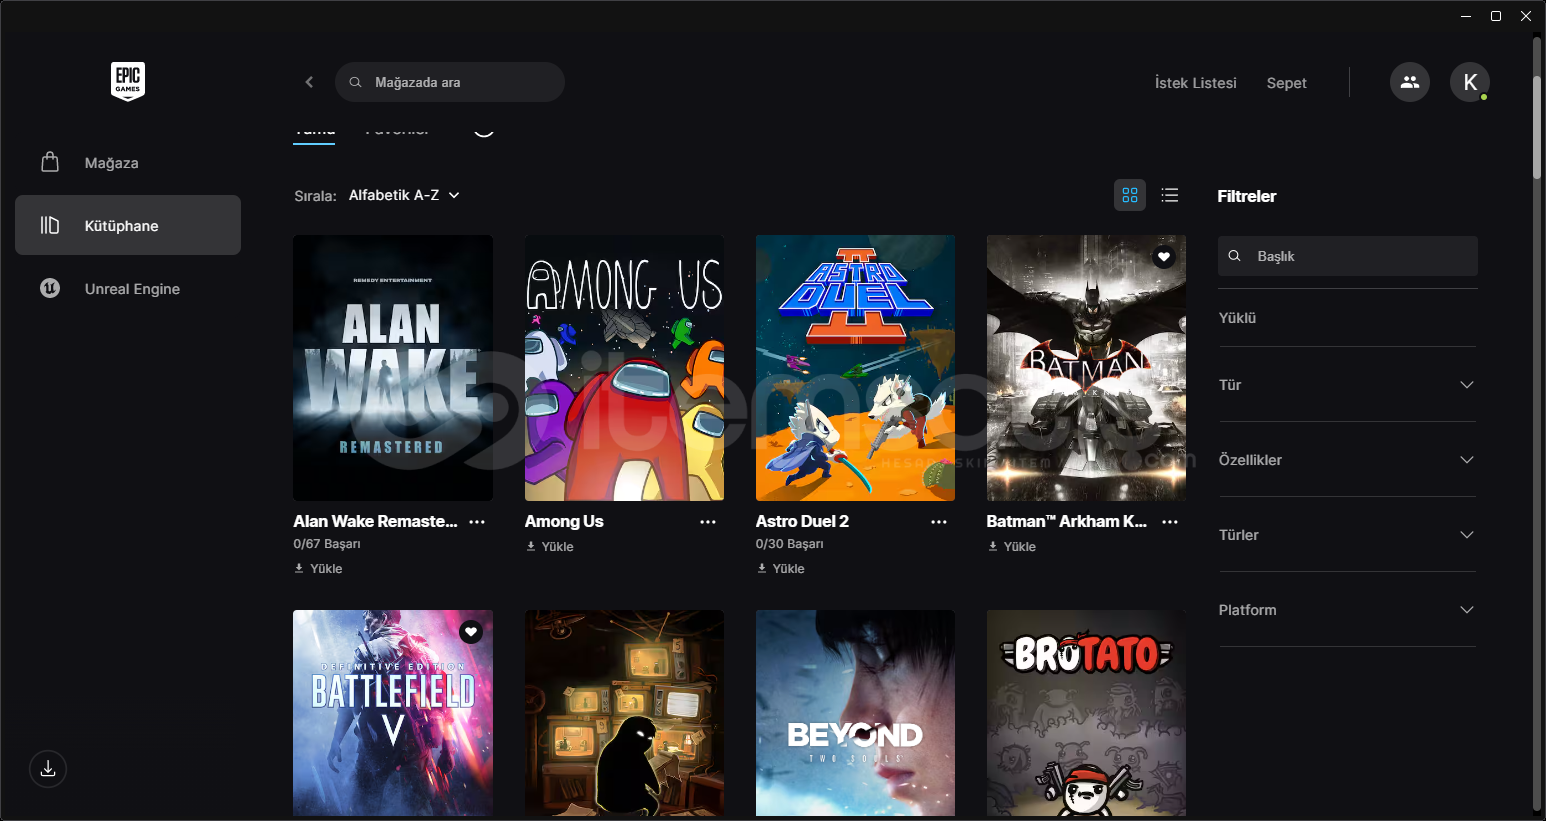The image size is (1546, 821).
Task: Click the Başlık filter input
Action: [1347, 256]
